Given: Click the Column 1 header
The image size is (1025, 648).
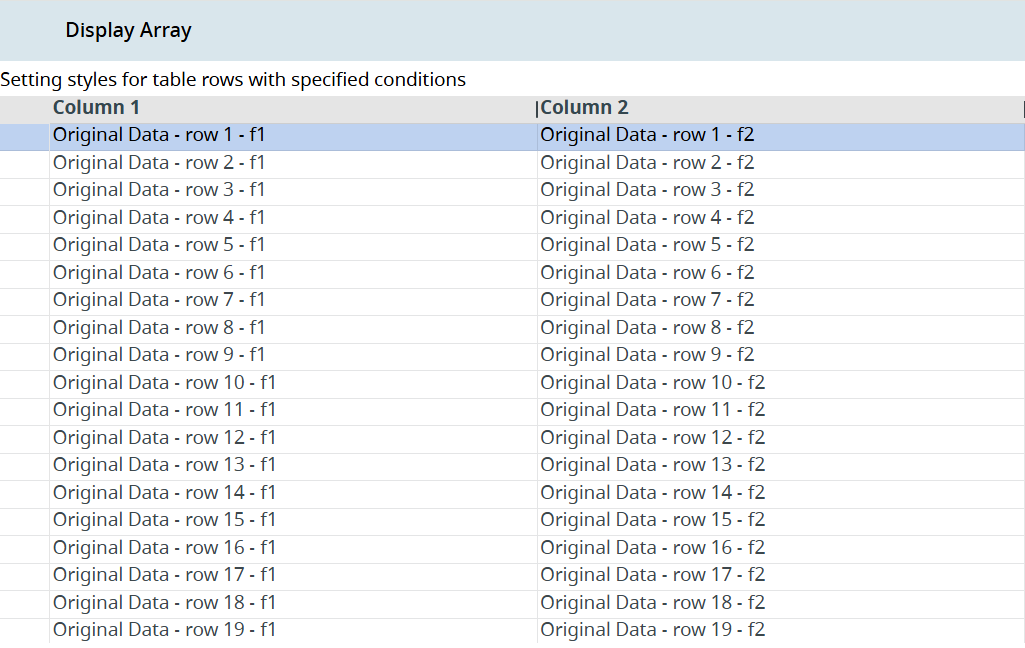Looking at the screenshot, I should tap(97, 108).
